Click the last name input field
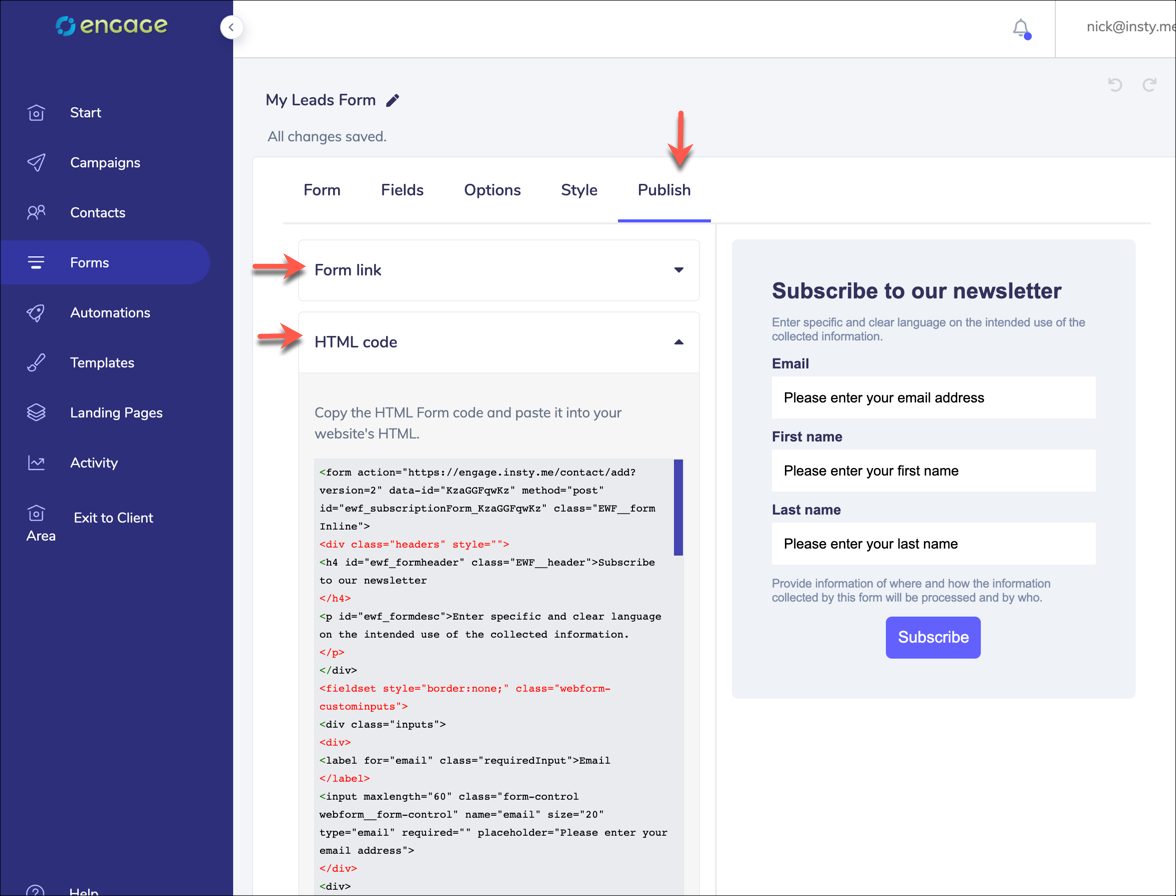Viewport: 1176px width, 896px height. 933,544
